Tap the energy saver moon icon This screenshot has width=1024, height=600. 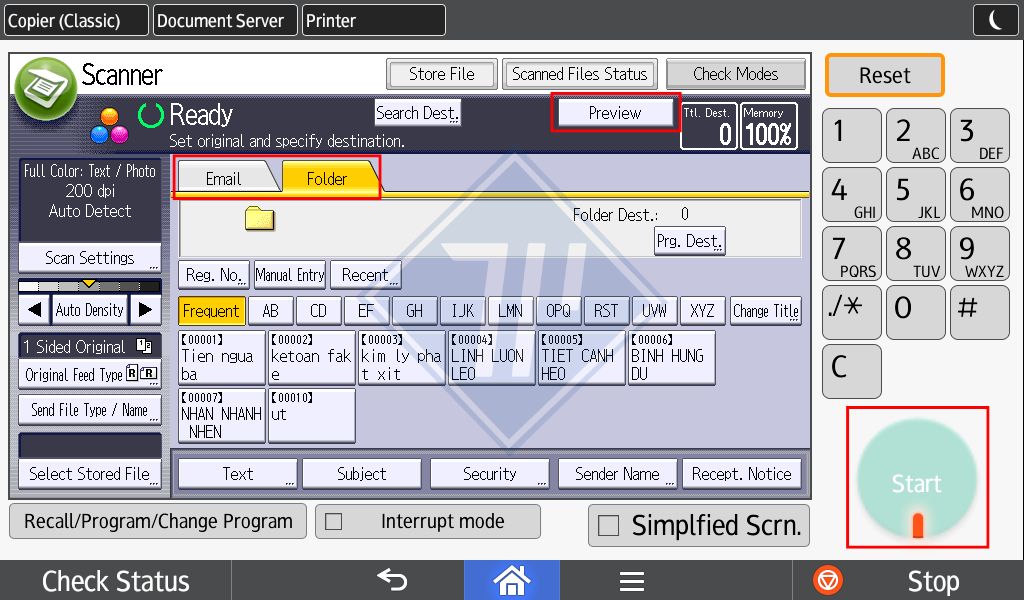point(995,20)
